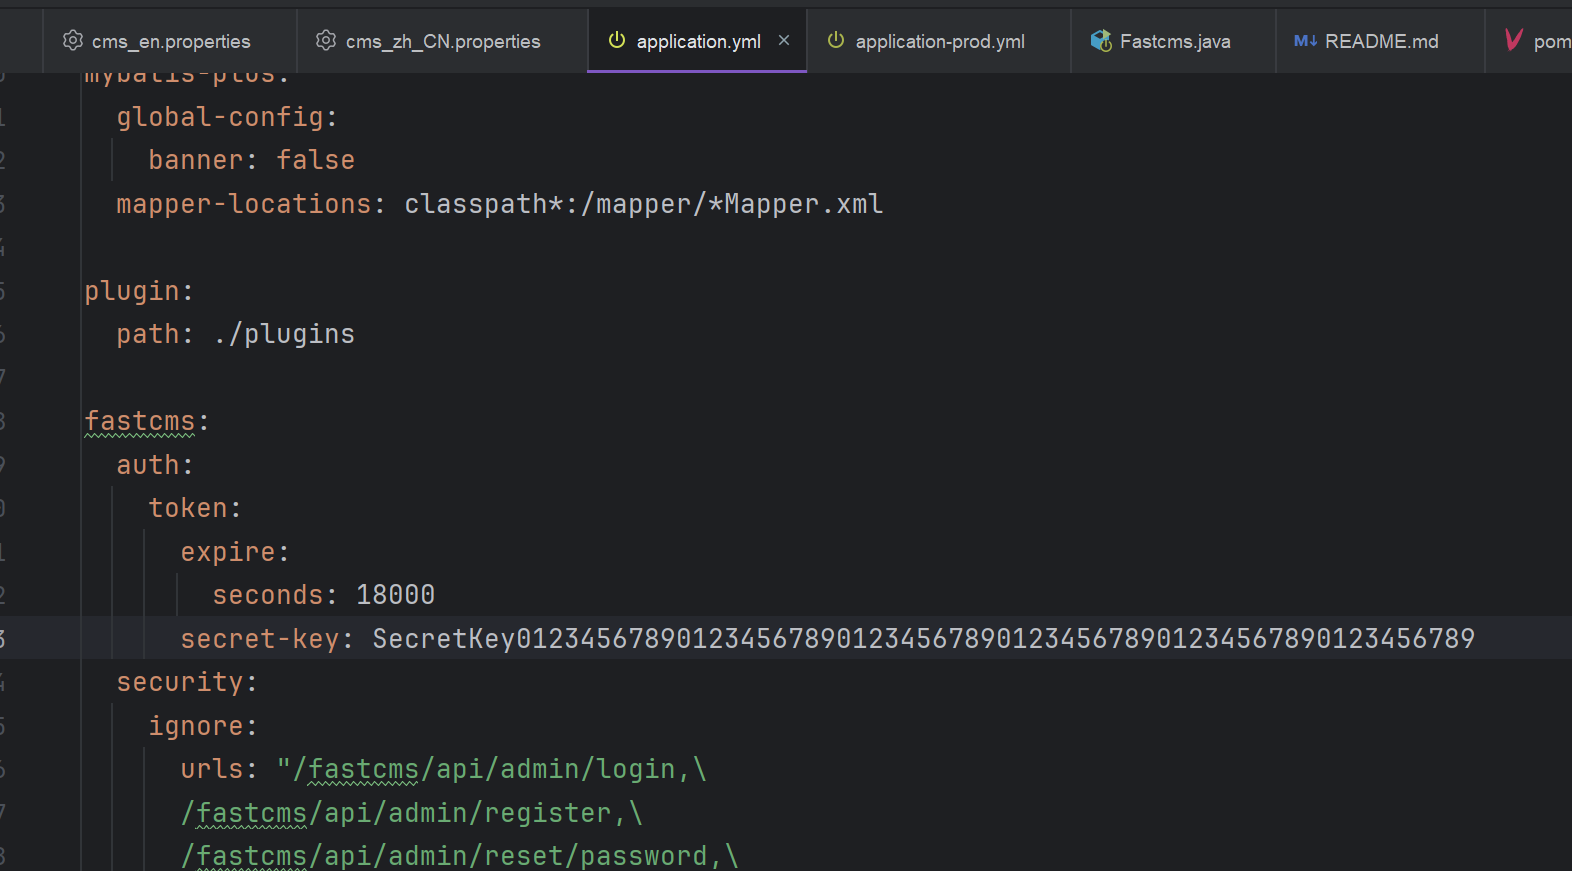
Task: Click the underlined fastcms key
Action: point(140,421)
